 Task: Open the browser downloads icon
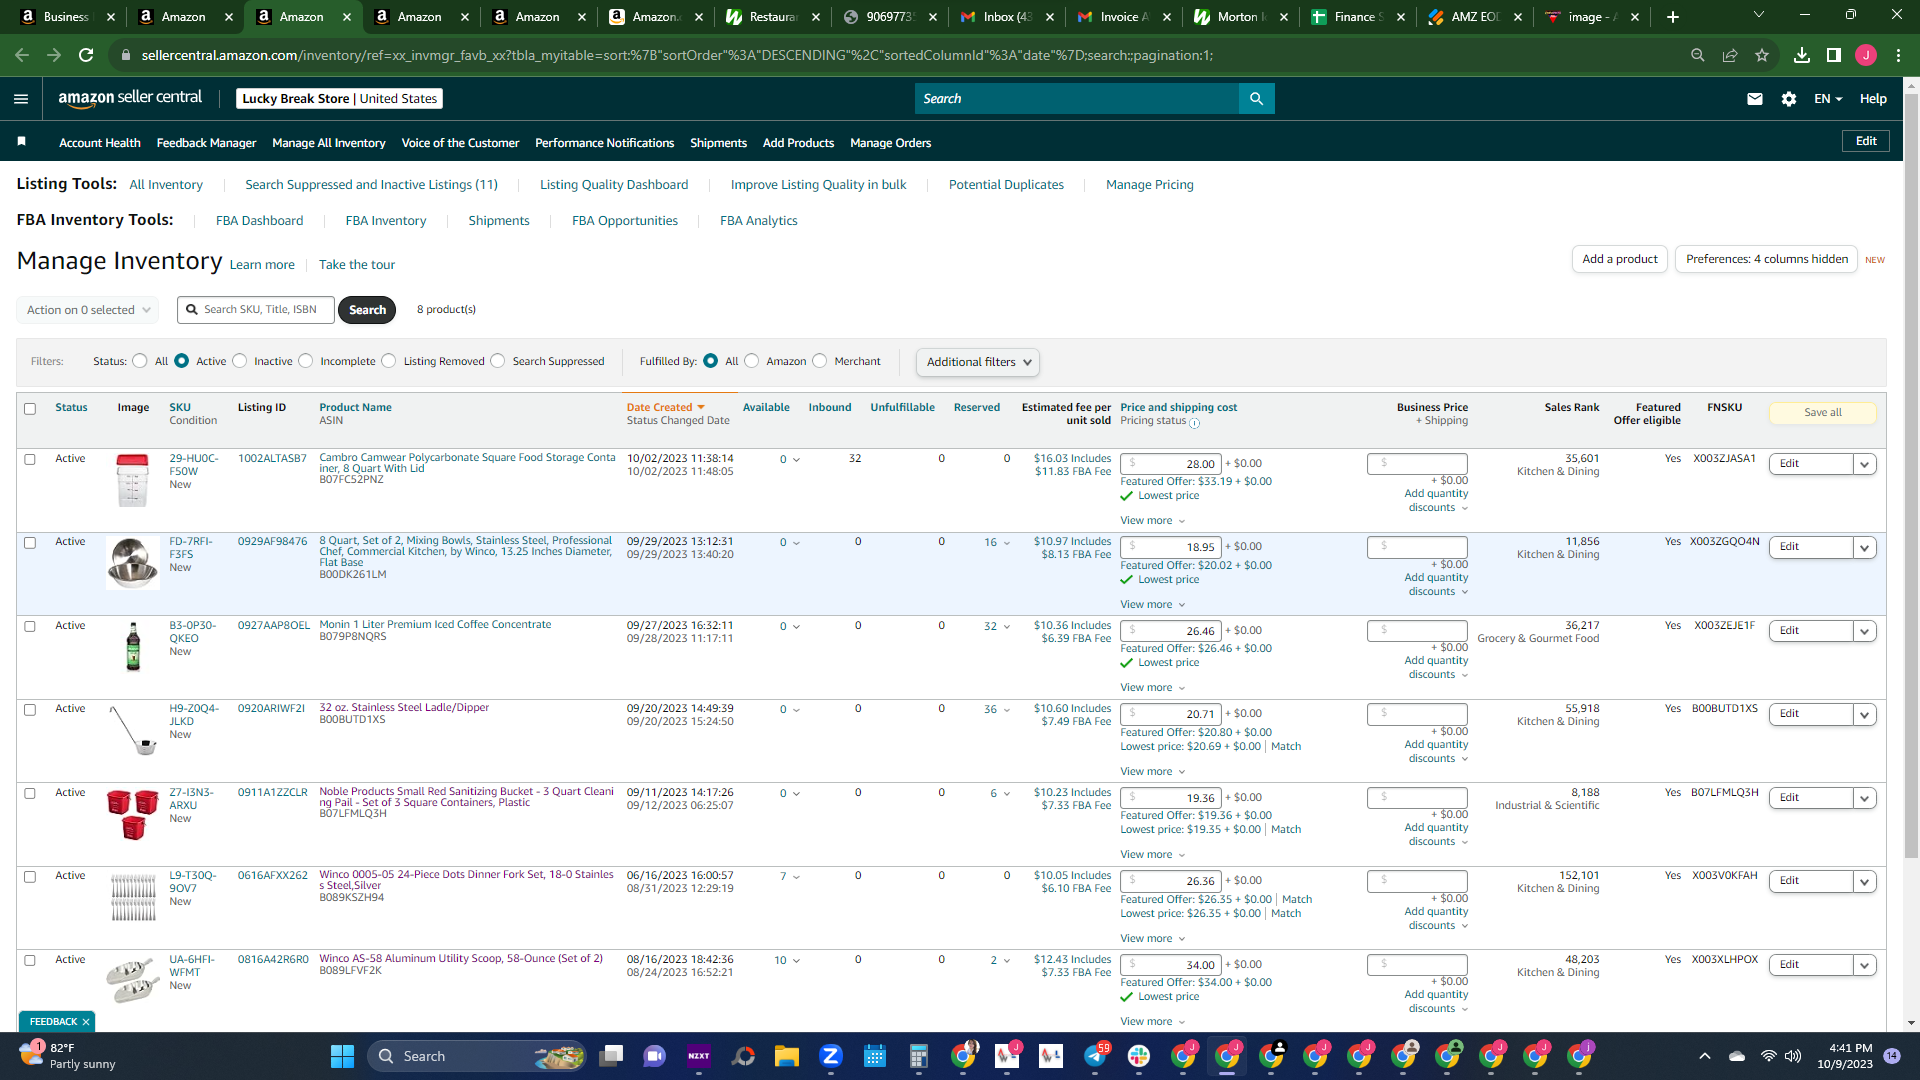pos(1801,55)
